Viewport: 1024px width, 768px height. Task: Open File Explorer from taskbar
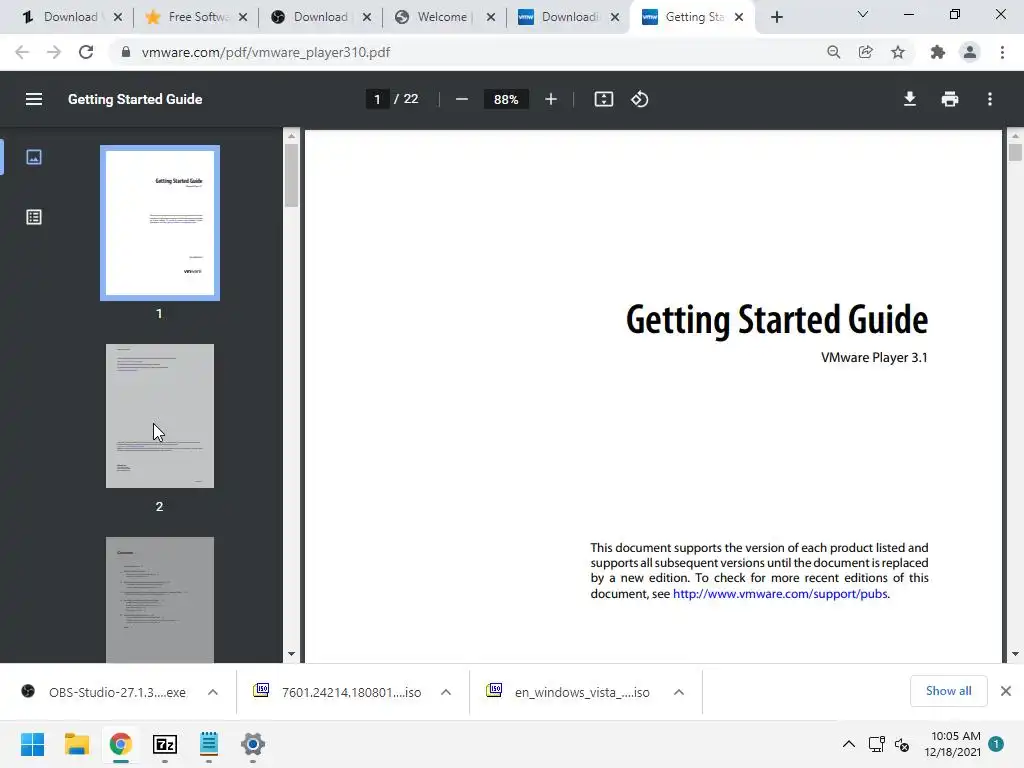[x=76, y=744]
